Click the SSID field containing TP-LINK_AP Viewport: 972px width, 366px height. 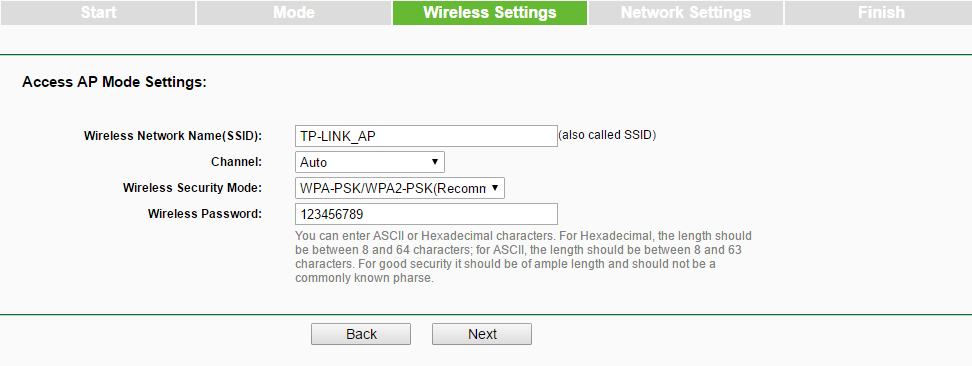[x=426, y=136]
